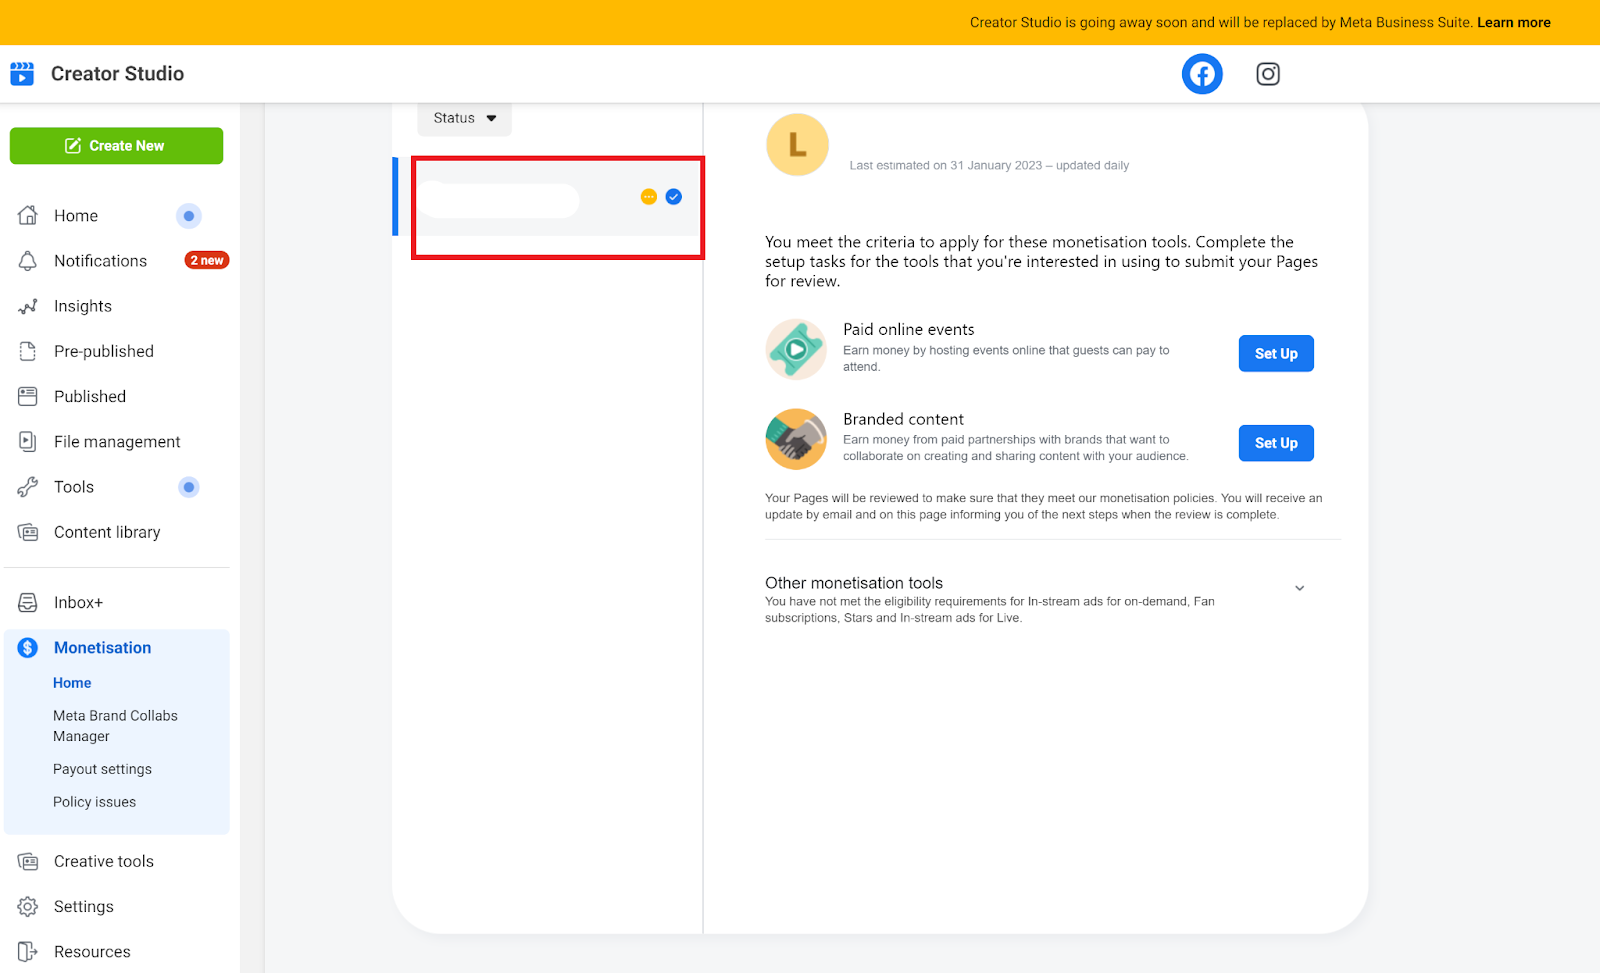The image size is (1600, 973).
Task: Open the Status filter dropdown
Action: click(465, 118)
